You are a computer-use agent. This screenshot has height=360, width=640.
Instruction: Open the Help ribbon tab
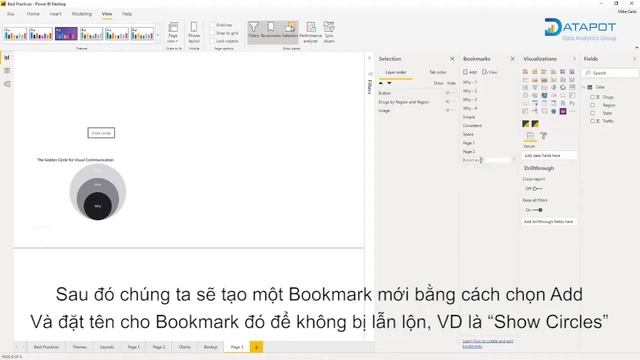click(x=127, y=14)
